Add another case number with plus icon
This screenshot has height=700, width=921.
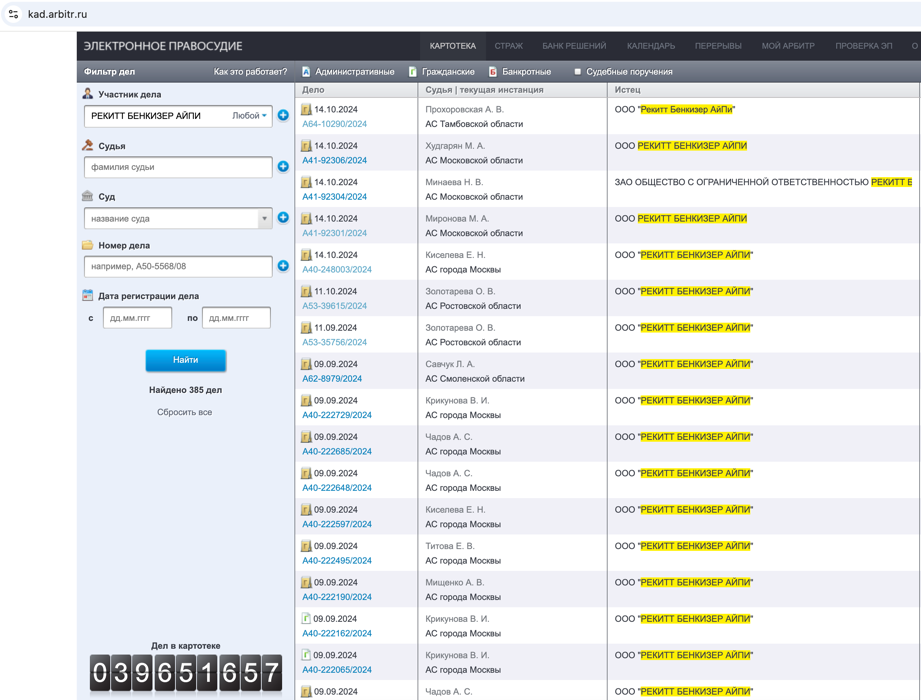(283, 265)
